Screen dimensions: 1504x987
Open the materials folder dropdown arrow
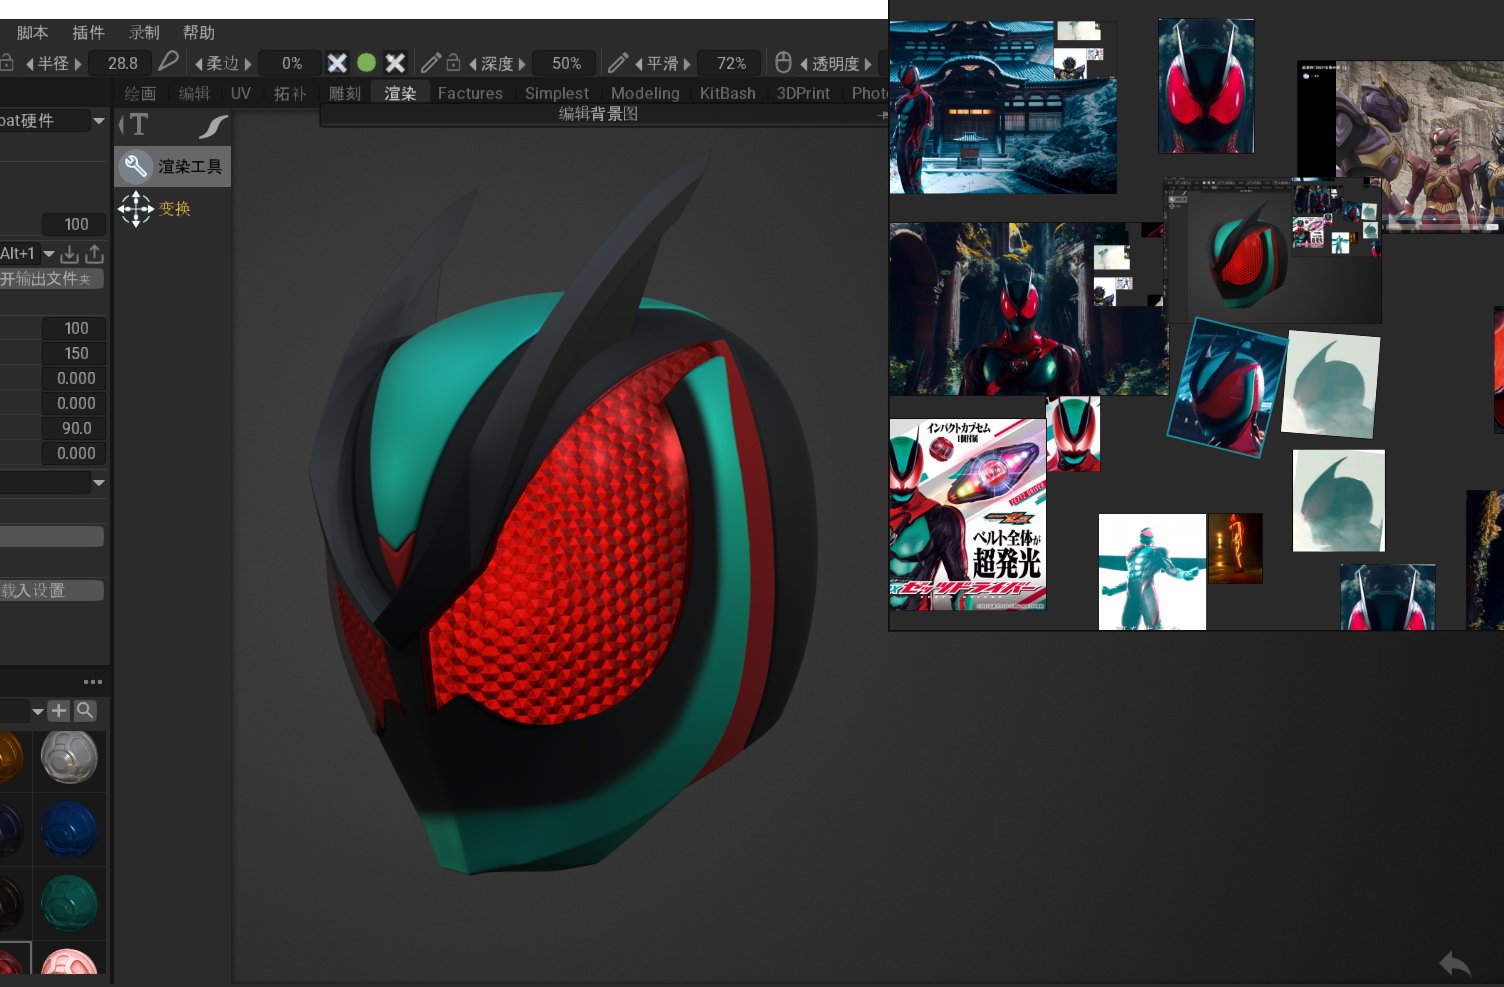37,711
